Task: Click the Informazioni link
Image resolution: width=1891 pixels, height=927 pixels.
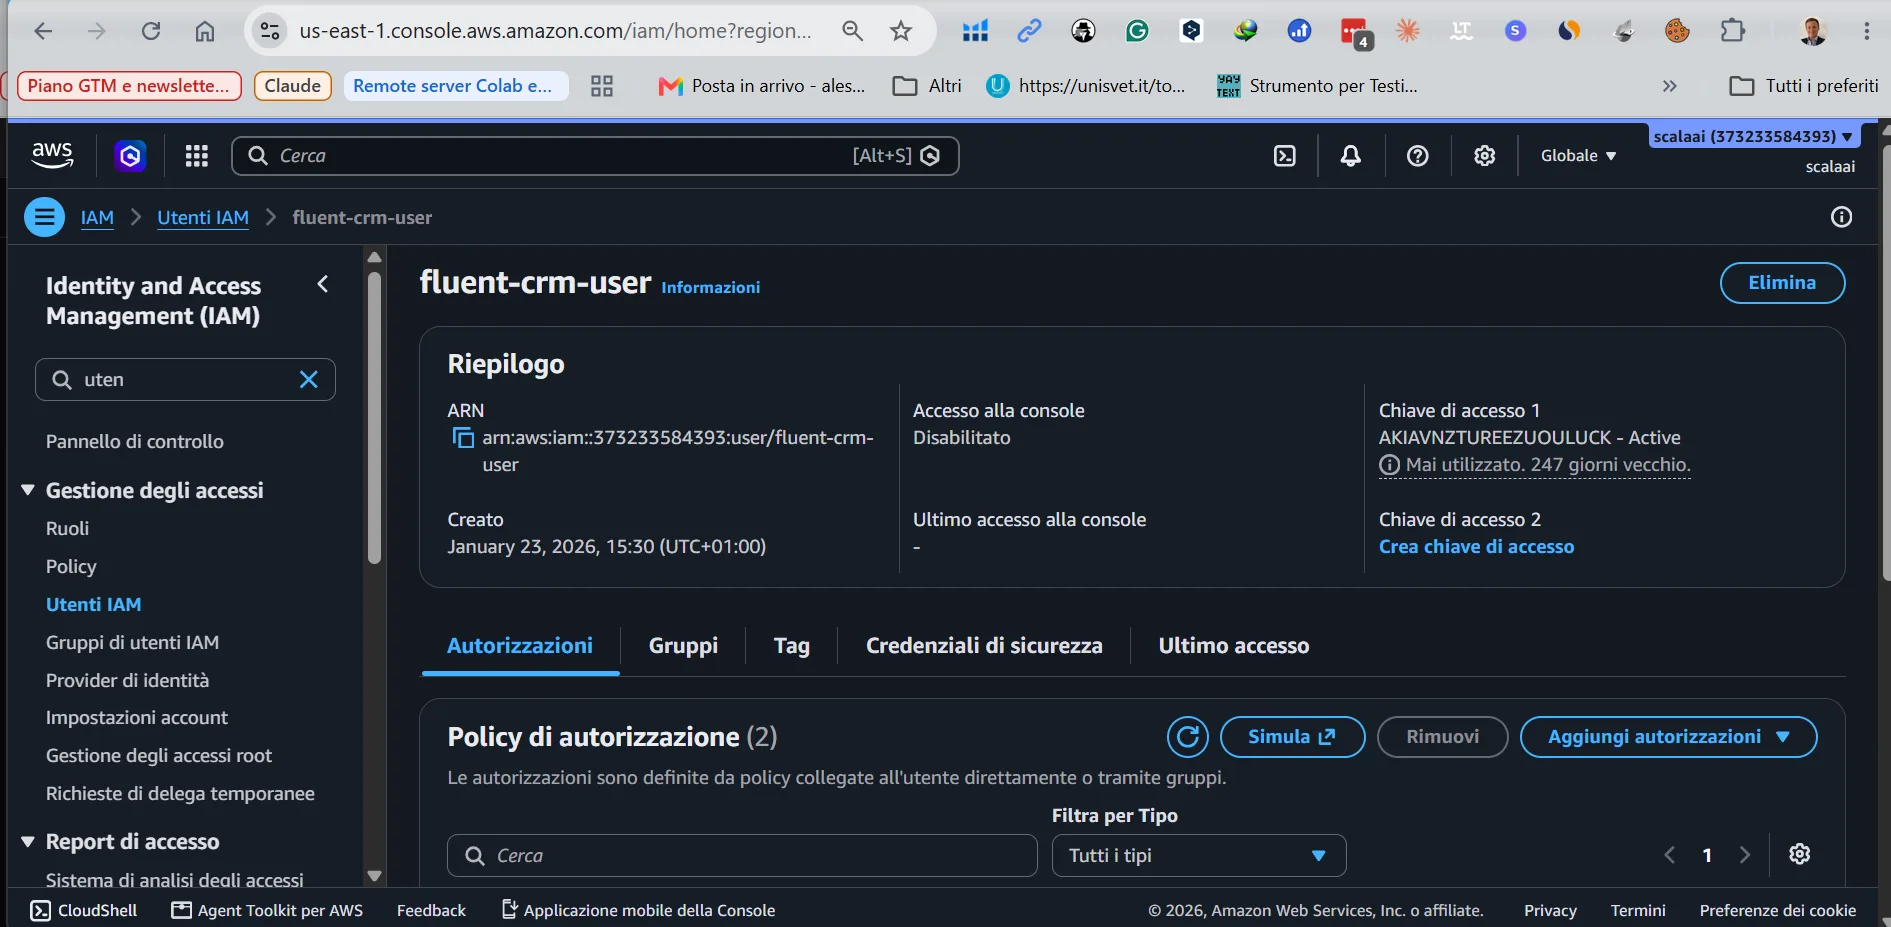Action: tap(710, 287)
